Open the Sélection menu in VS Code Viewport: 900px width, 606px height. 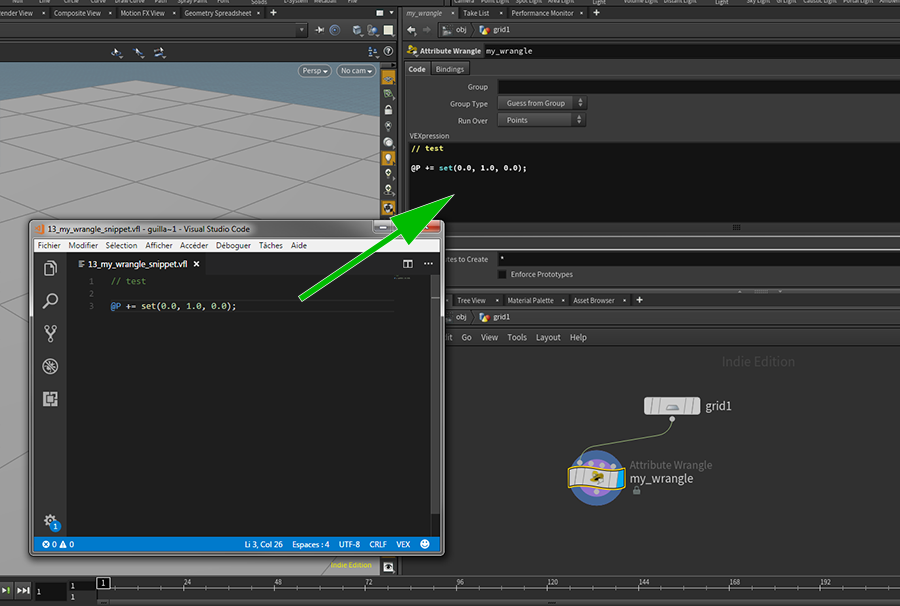[121, 245]
